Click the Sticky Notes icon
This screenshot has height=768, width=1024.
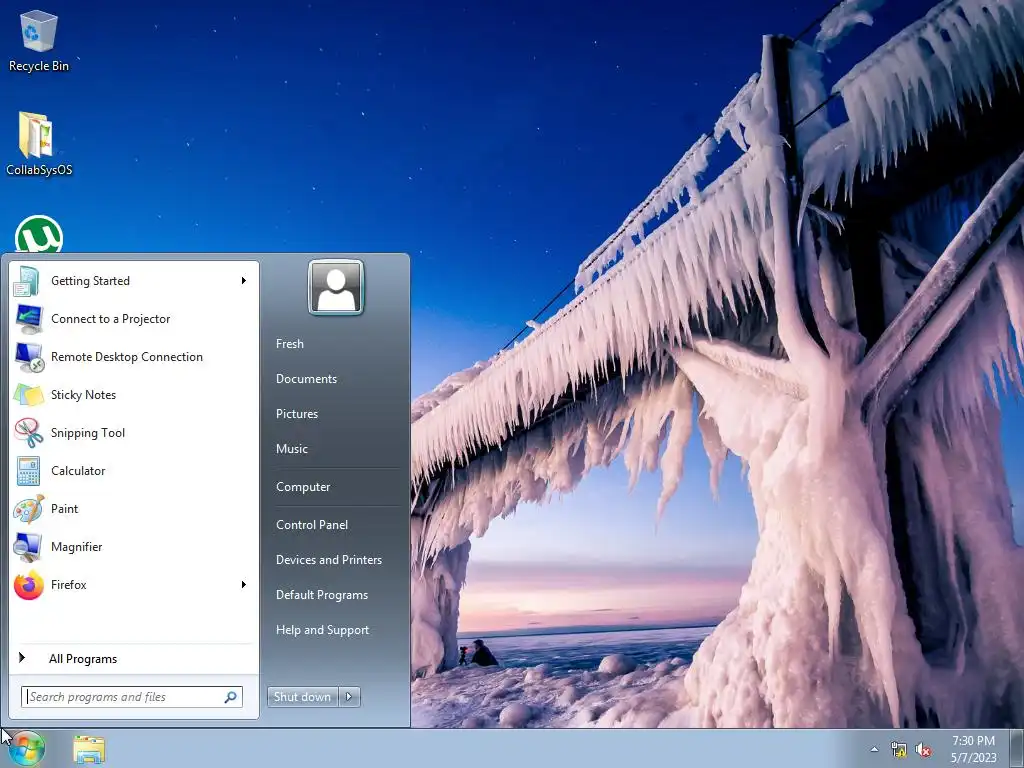[x=28, y=395]
